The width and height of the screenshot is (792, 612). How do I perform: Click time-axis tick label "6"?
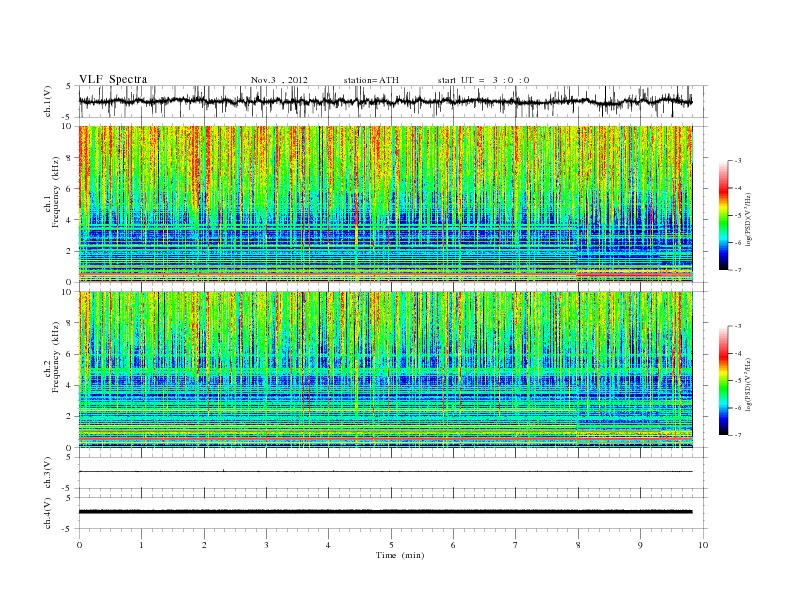453,545
